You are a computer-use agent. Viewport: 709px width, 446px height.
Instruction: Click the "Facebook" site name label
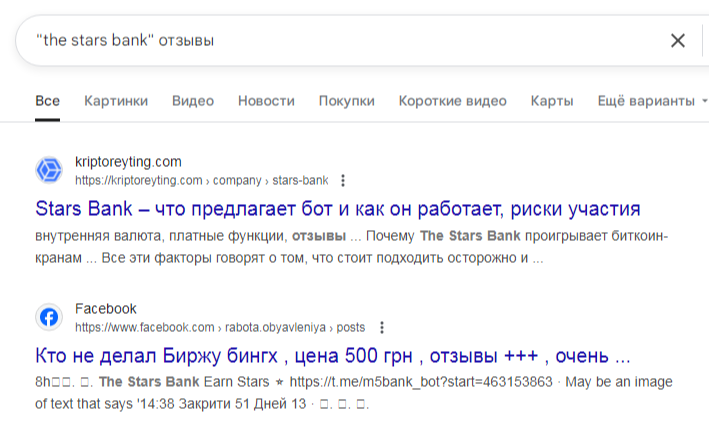(x=106, y=309)
